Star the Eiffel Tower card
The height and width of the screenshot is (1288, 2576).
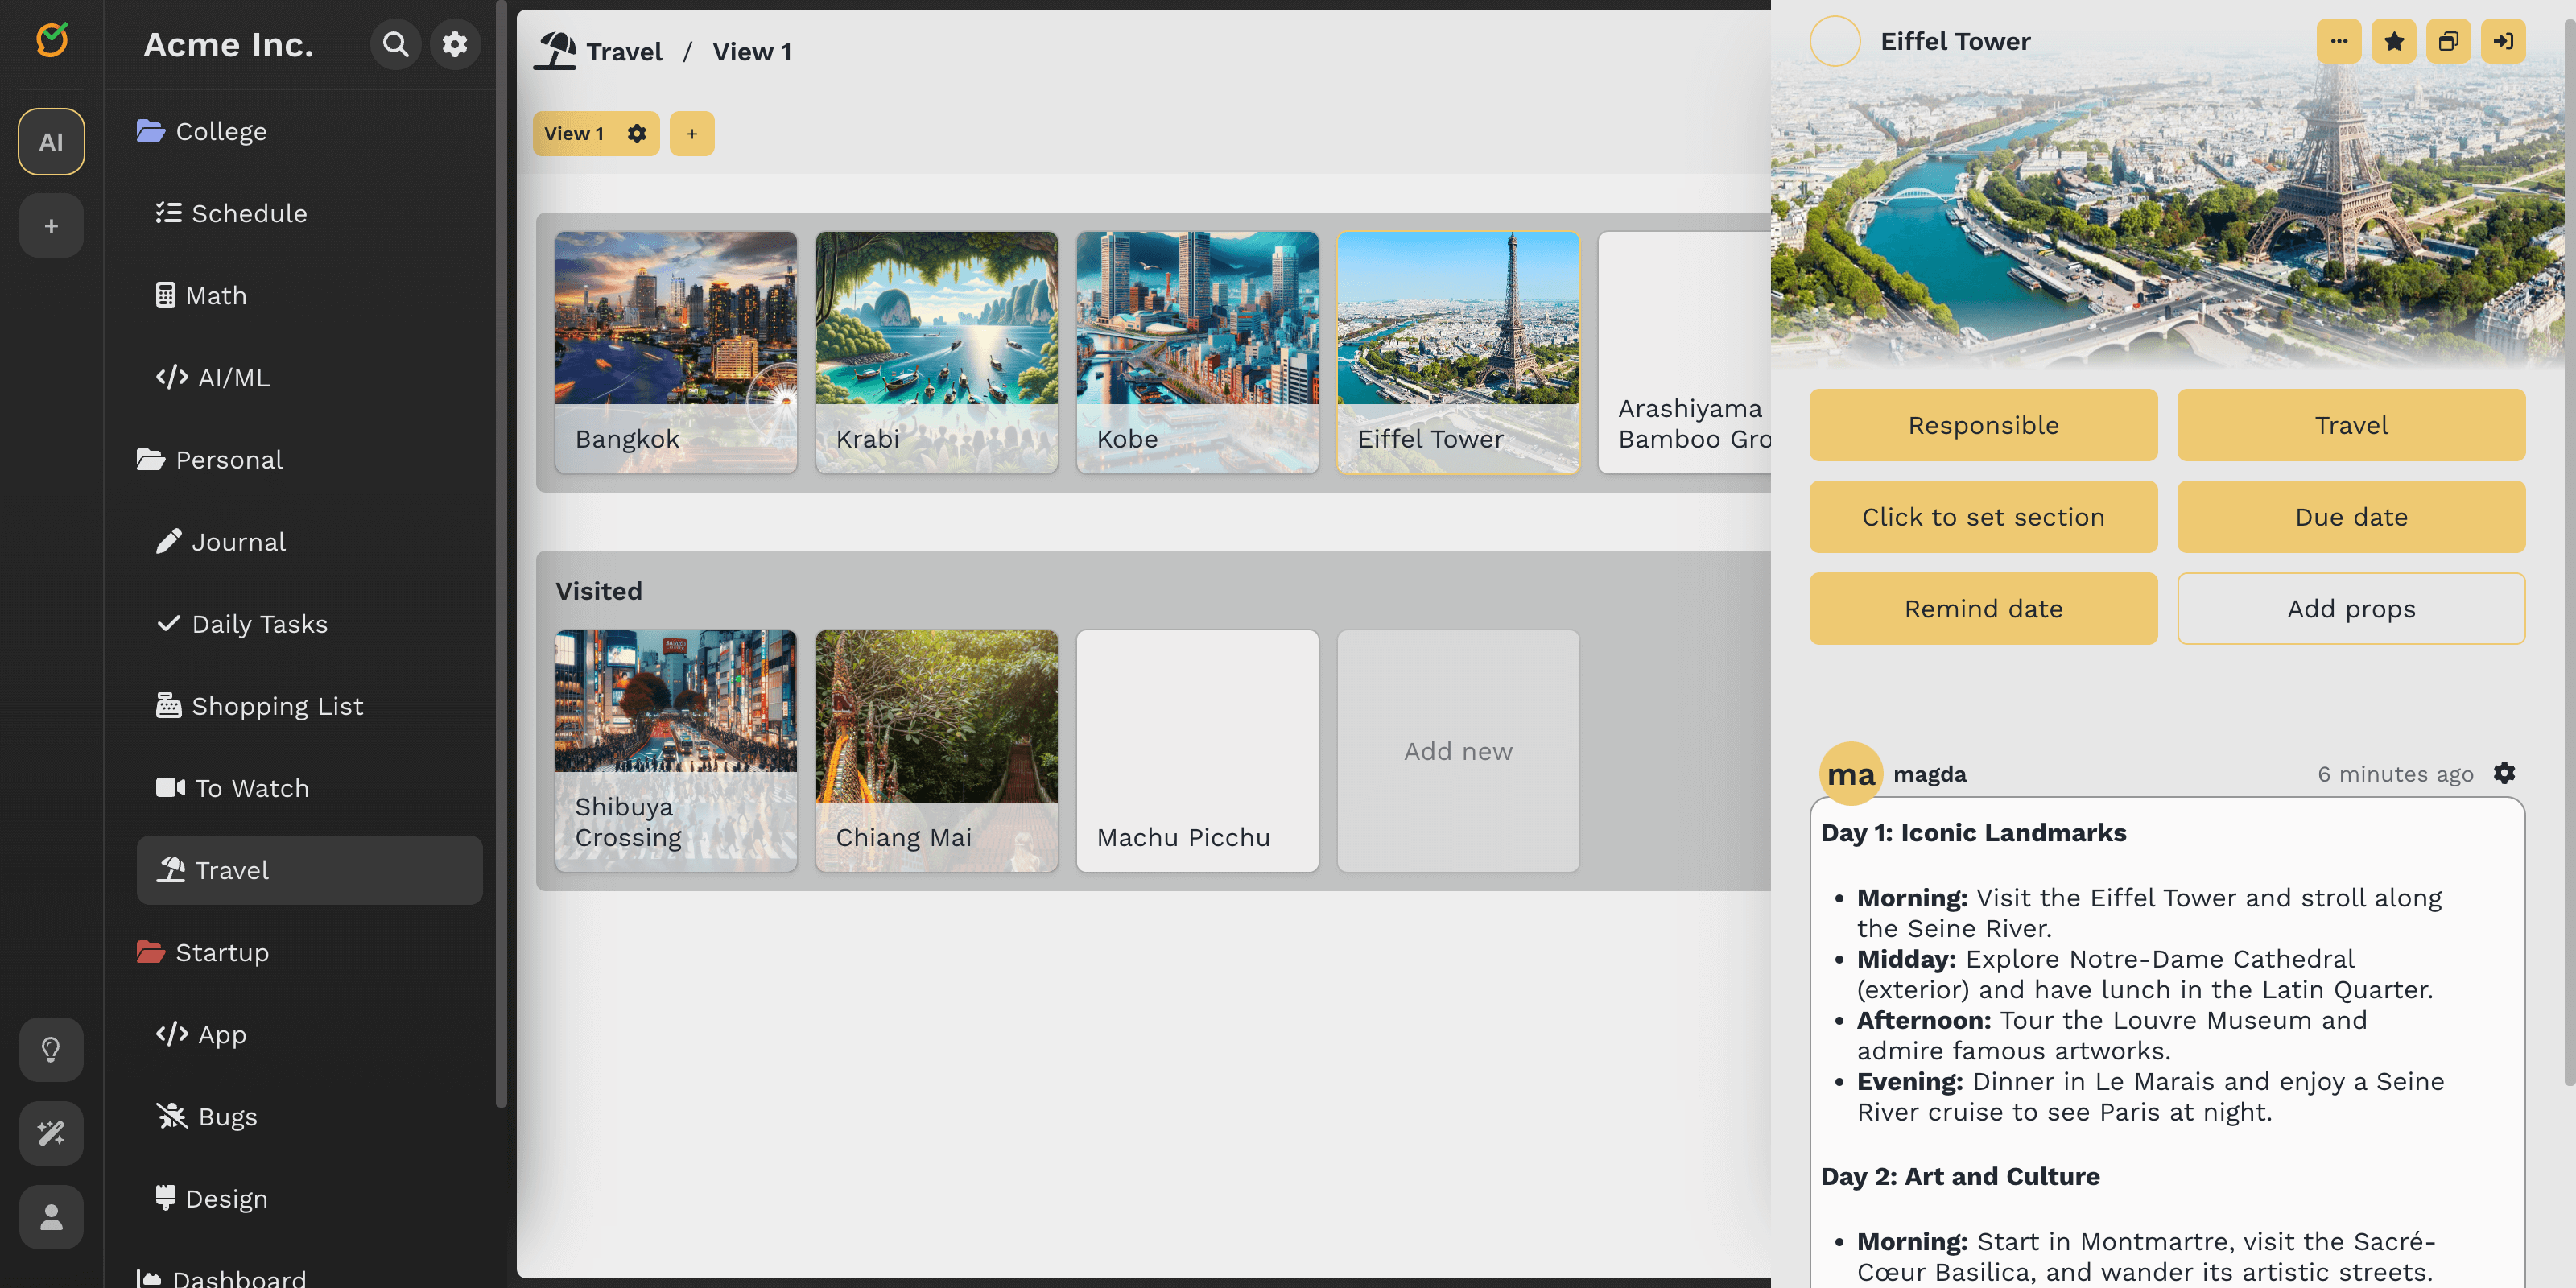[2394, 41]
